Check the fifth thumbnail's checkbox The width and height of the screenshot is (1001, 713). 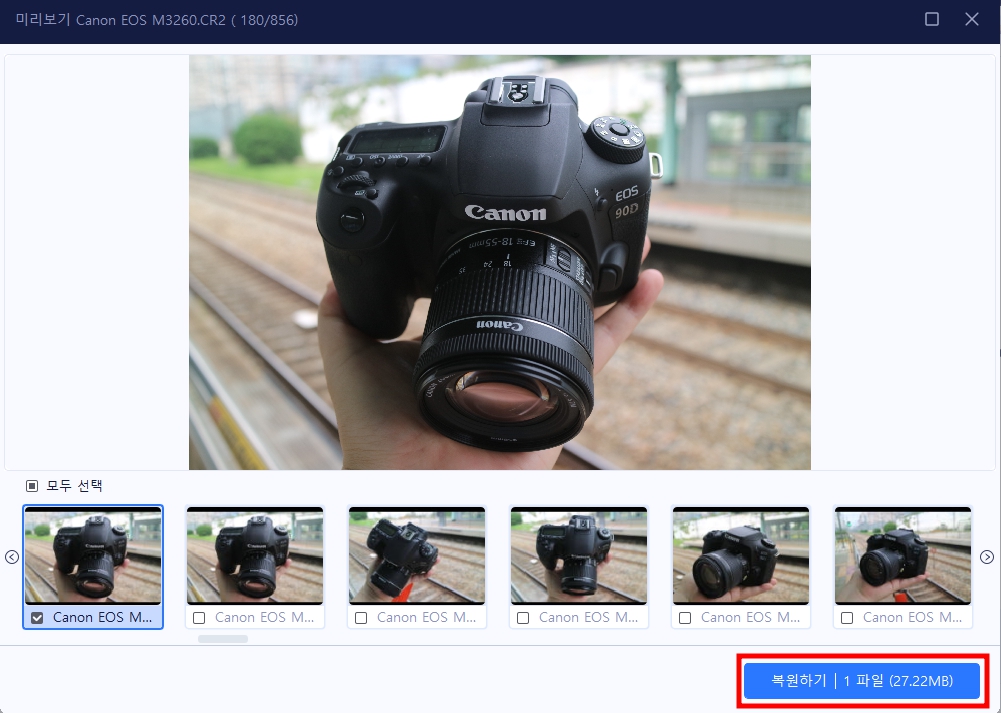pos(686,618)
